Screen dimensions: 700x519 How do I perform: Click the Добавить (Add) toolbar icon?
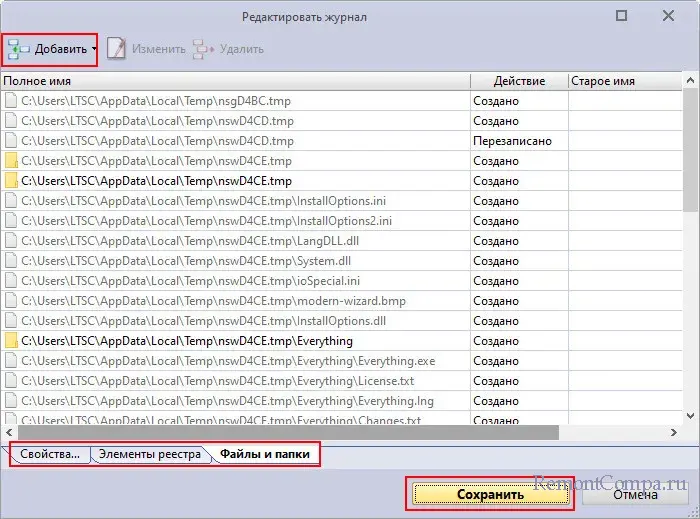coord(19,49)
